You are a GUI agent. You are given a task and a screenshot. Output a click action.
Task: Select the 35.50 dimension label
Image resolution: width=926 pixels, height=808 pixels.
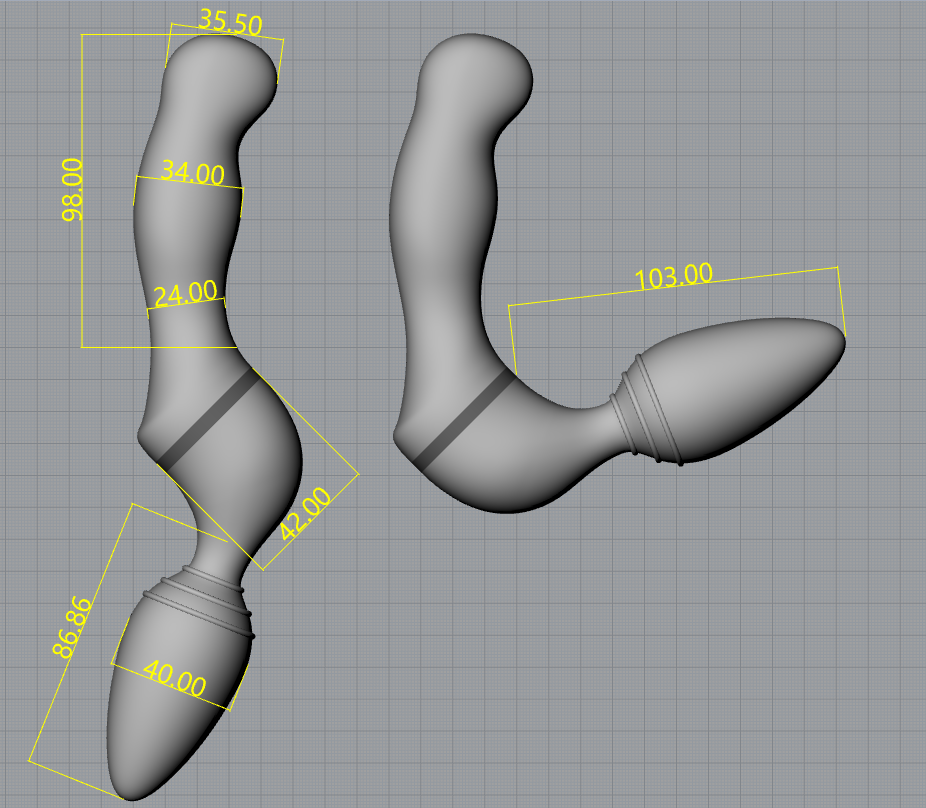coord(231,22)
